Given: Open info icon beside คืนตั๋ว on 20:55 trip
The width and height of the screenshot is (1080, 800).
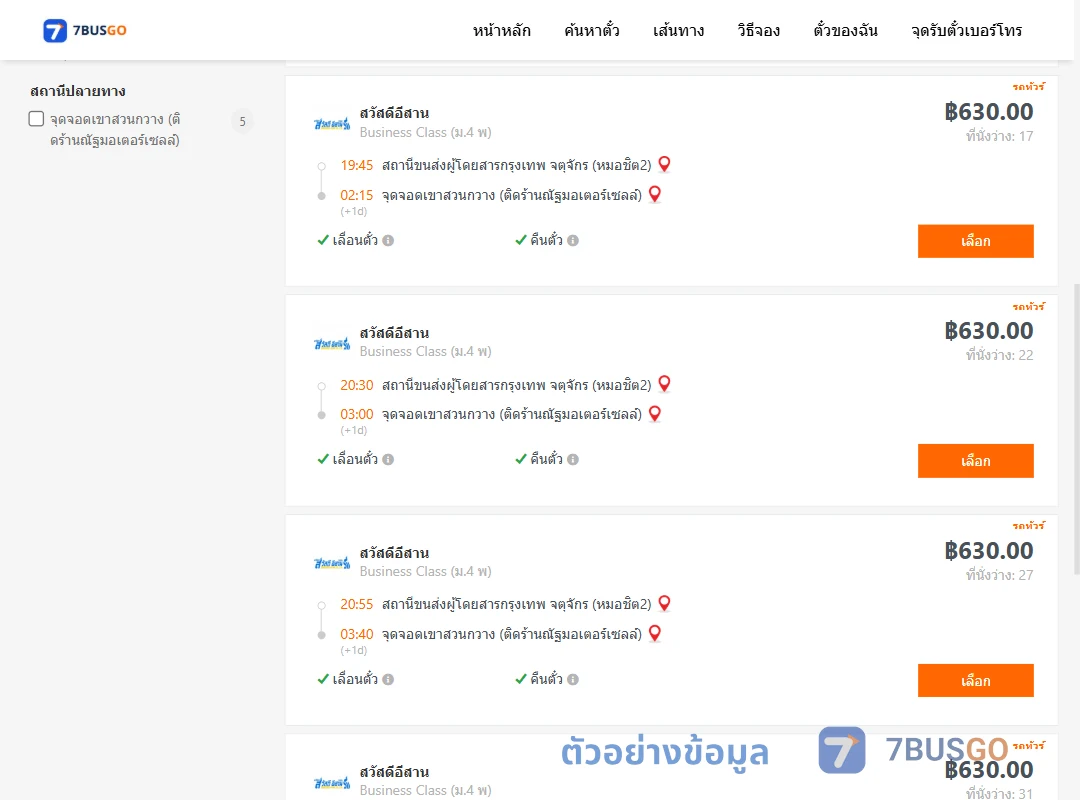Looking at the screenshot, I should (x=573, y=679).
